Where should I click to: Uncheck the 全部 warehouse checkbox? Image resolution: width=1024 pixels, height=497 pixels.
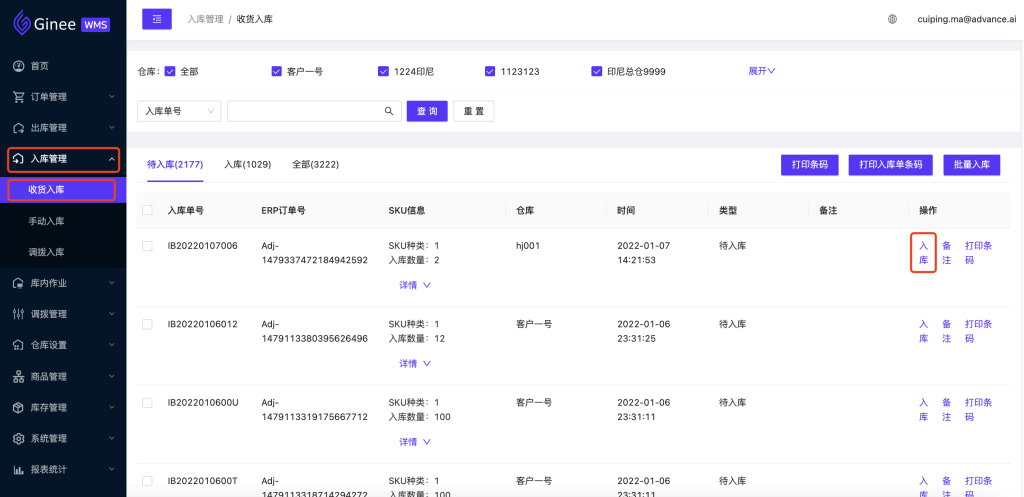coord(170,71)
